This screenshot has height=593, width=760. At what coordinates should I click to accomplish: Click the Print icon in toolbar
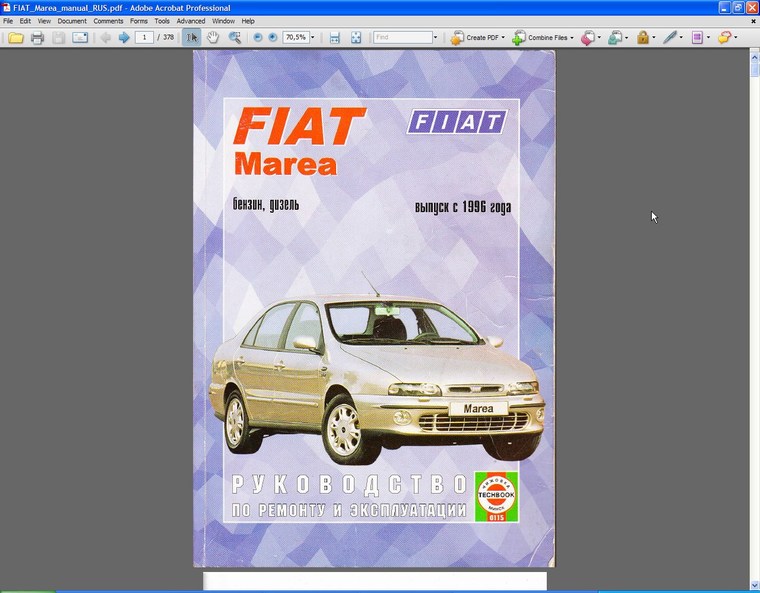(37, 38)
